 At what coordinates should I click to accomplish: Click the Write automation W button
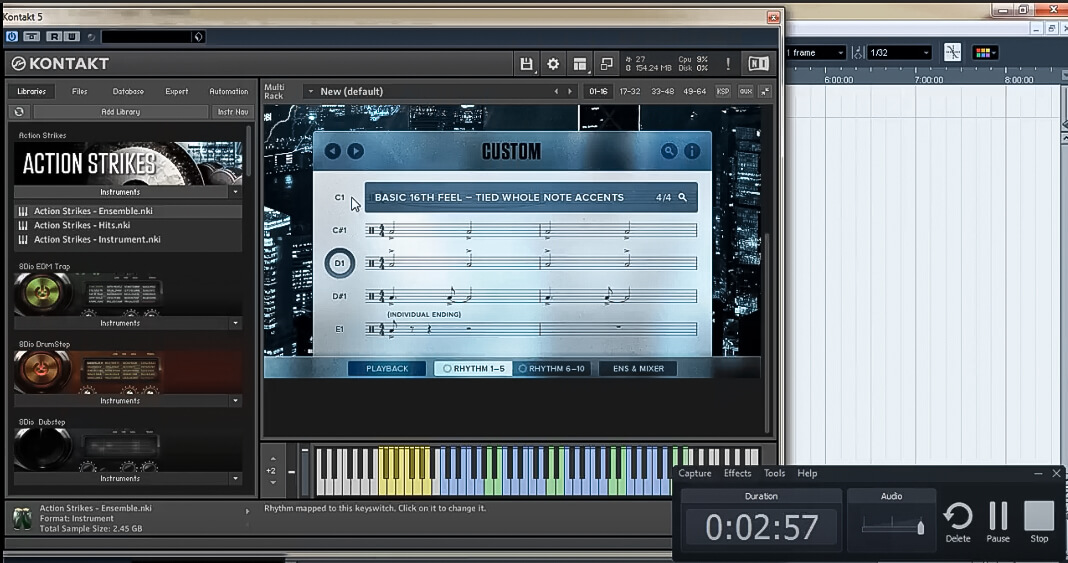(x=72, y=36)
